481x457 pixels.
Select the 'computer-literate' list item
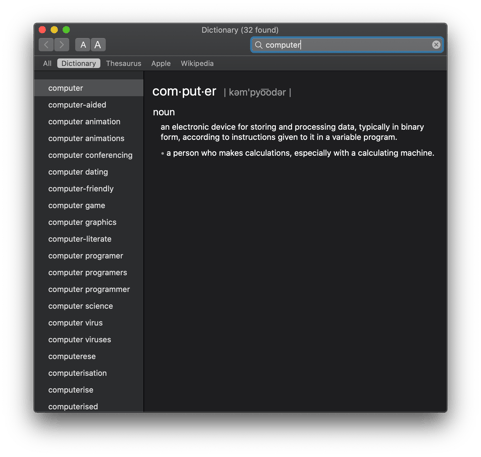89,239
